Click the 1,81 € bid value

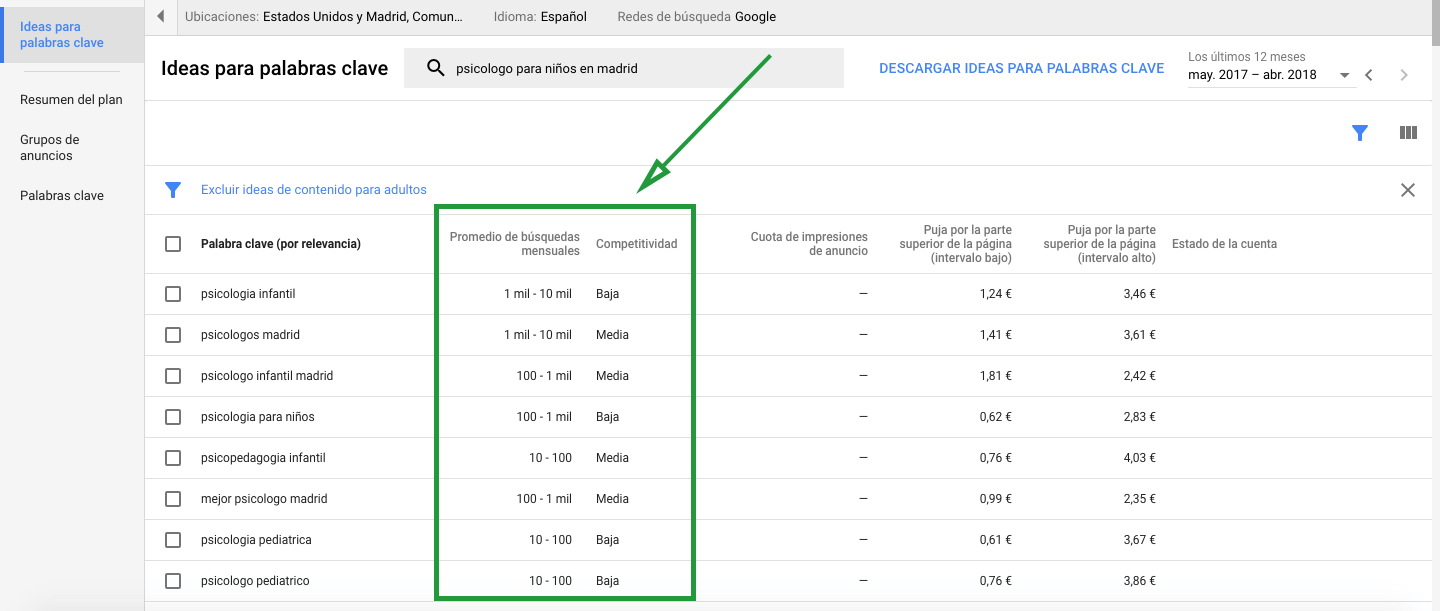[995, 376]
